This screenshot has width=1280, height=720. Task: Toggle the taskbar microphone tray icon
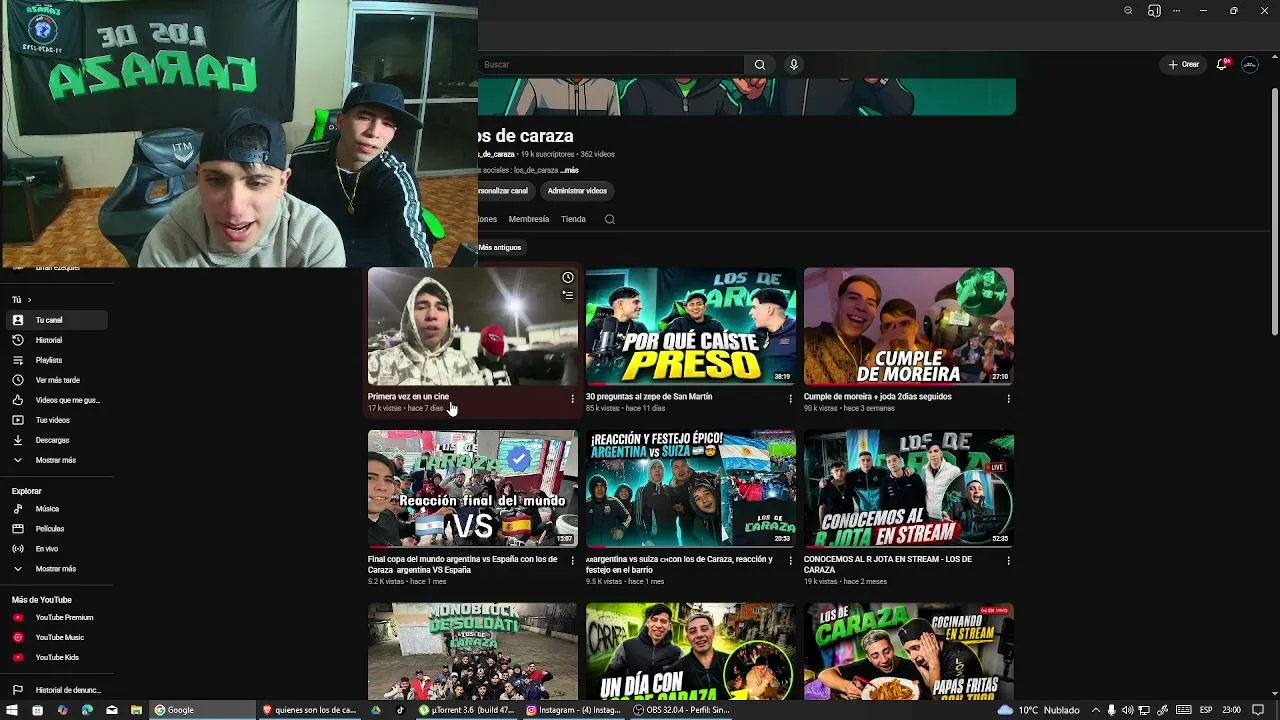[x=1112, y=710]
